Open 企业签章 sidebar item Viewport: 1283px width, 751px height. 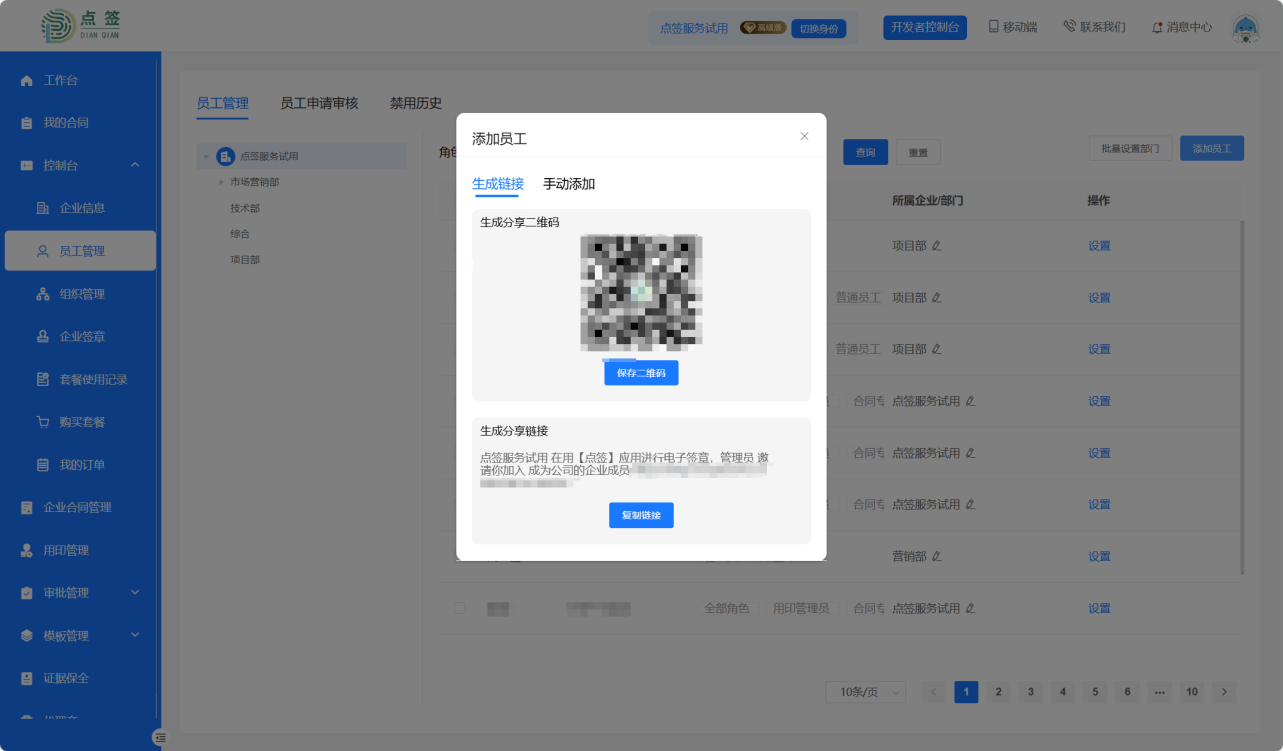click(x=80, y=337)
